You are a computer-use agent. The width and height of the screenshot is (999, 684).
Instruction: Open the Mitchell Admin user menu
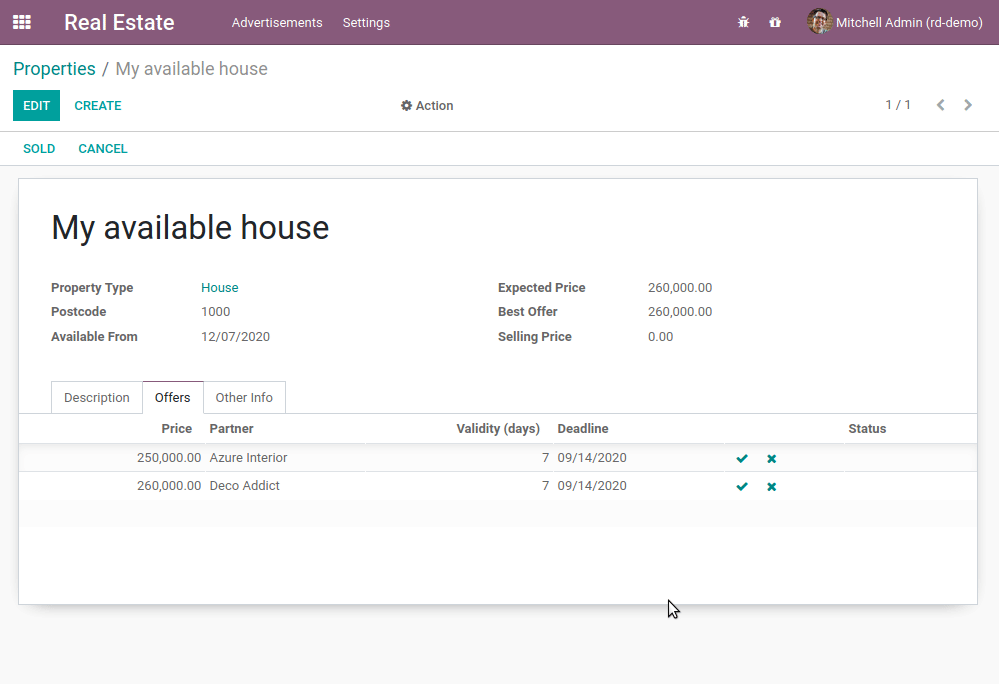point(896,22)
